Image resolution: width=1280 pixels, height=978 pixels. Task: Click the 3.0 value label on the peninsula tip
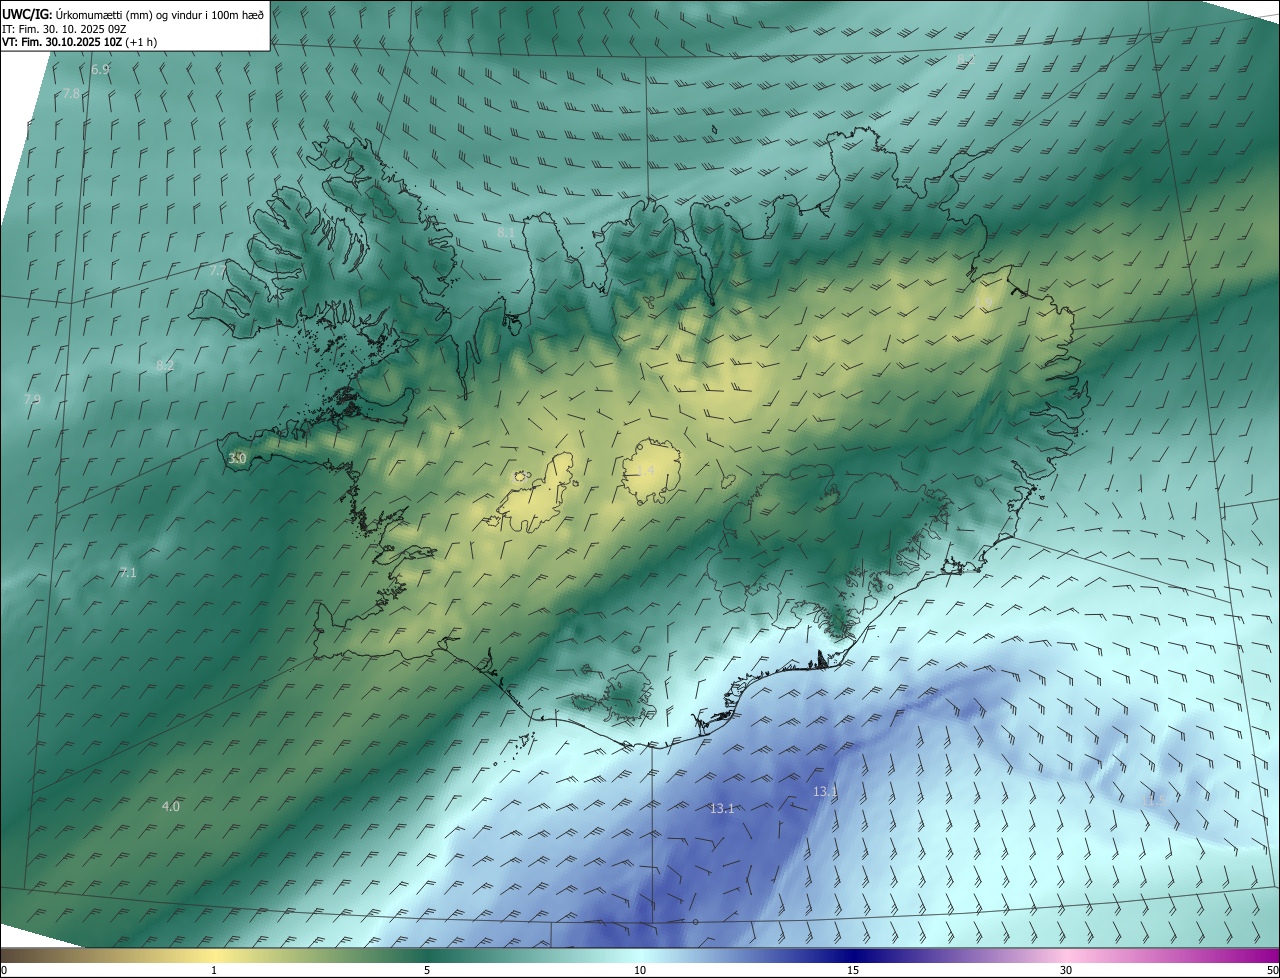237,458
